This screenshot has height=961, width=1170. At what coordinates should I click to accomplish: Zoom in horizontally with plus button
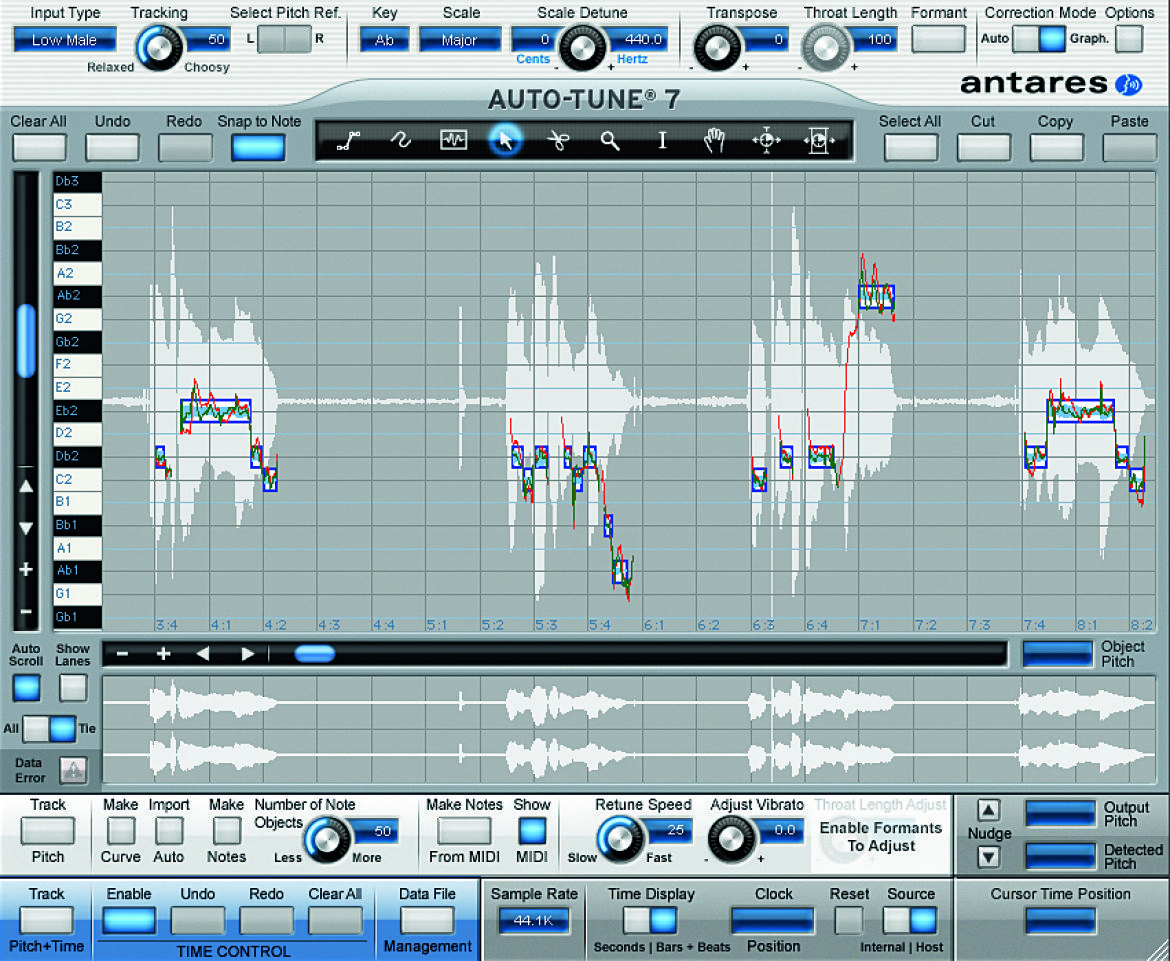(163, 654)
